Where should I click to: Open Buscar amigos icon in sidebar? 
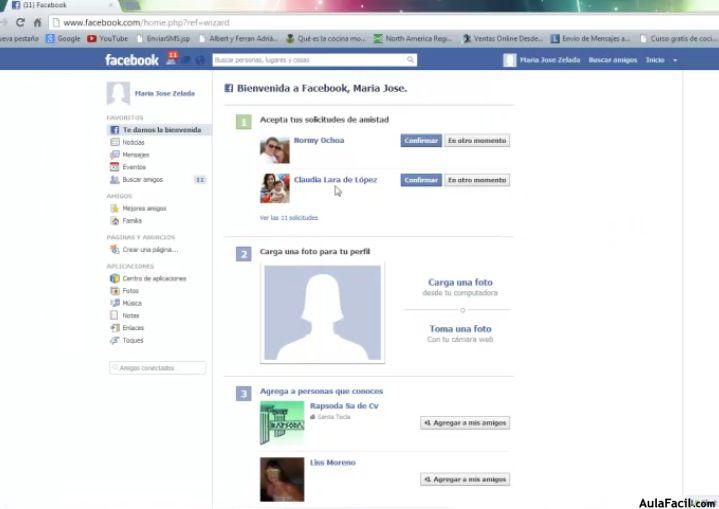(x=115, y=179)
